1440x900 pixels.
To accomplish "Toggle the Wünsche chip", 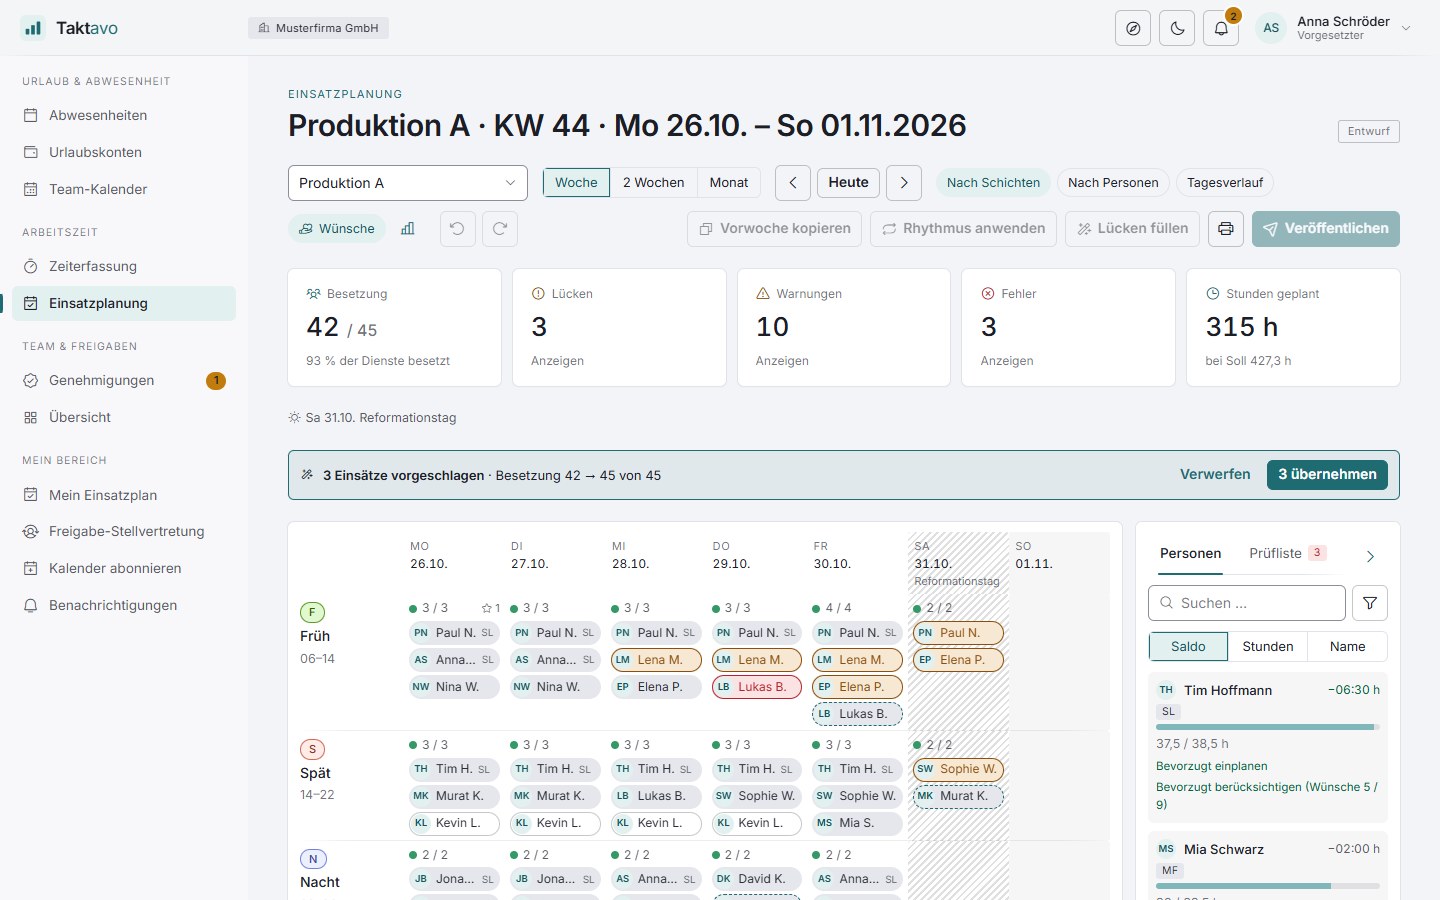I will [337, 229].
